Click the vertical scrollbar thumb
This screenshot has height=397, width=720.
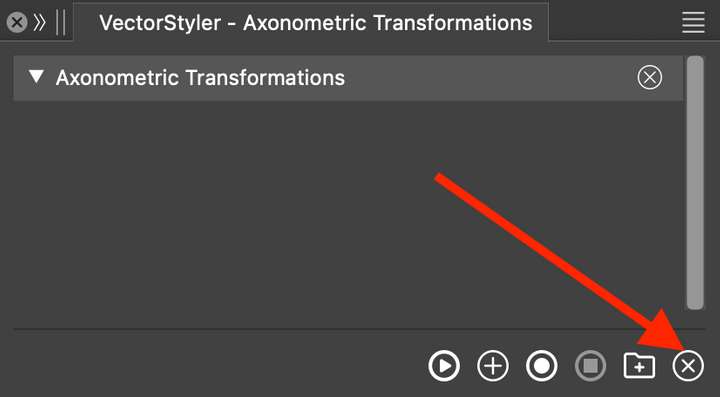coord(695,183)
